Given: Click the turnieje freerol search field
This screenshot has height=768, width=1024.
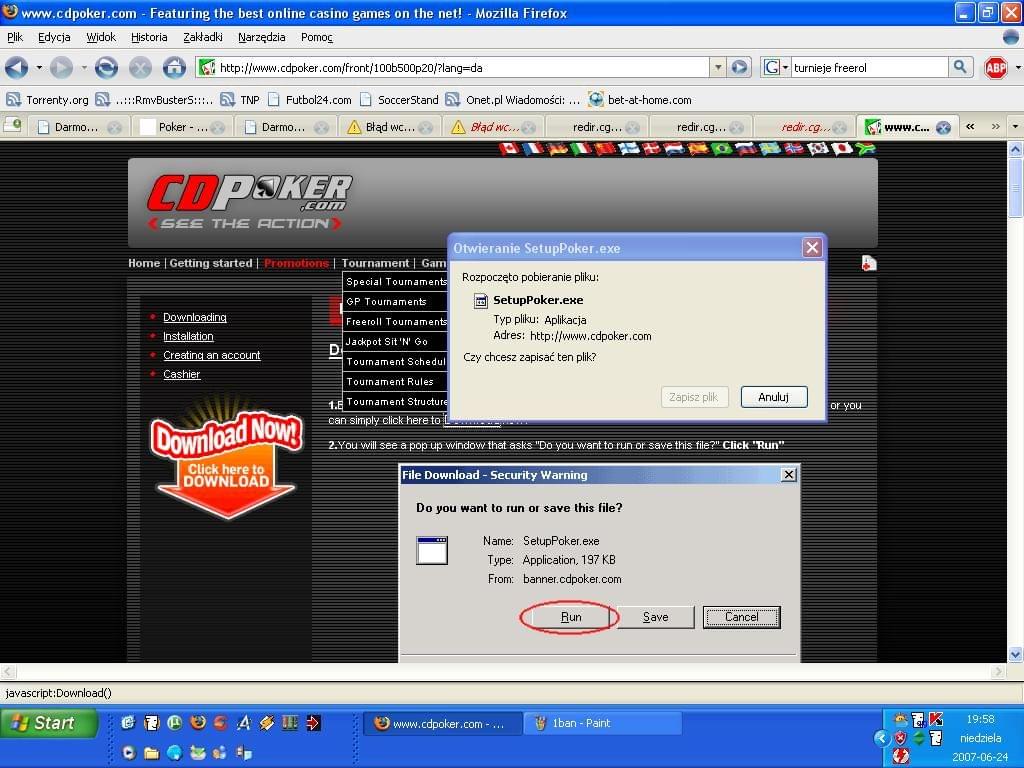Looking at the screenshot, I should coord(869,67).
